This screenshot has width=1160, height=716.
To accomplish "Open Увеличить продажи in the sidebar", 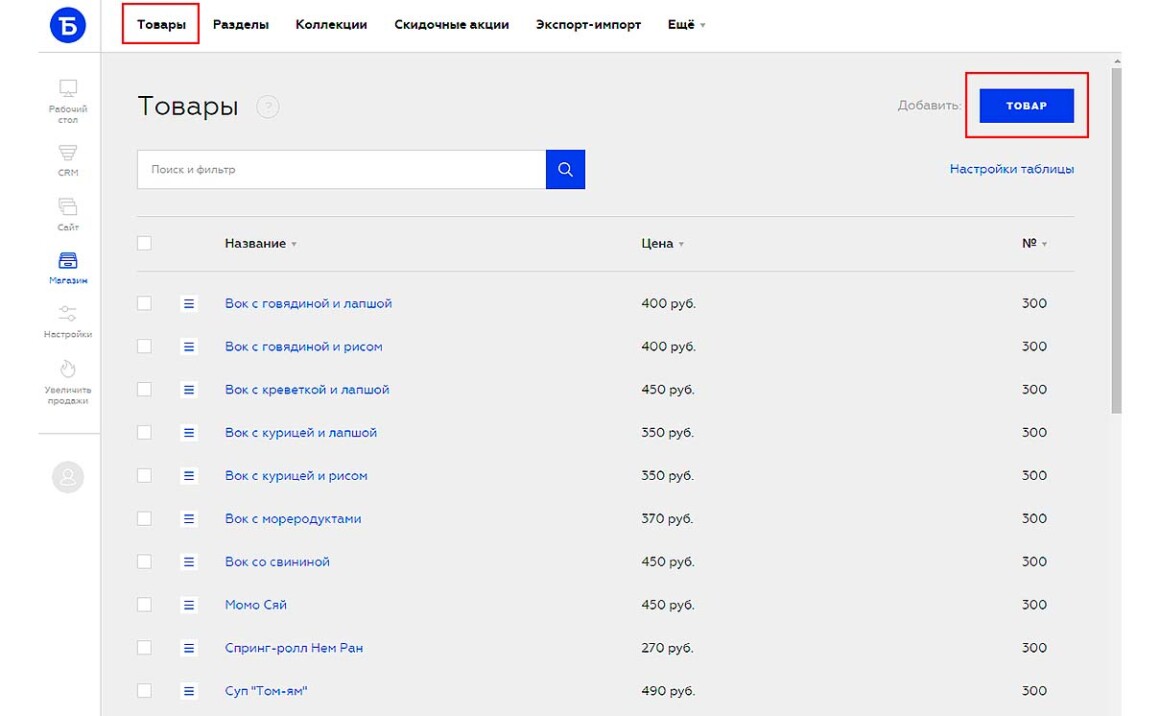I will (x=67, y=382).
